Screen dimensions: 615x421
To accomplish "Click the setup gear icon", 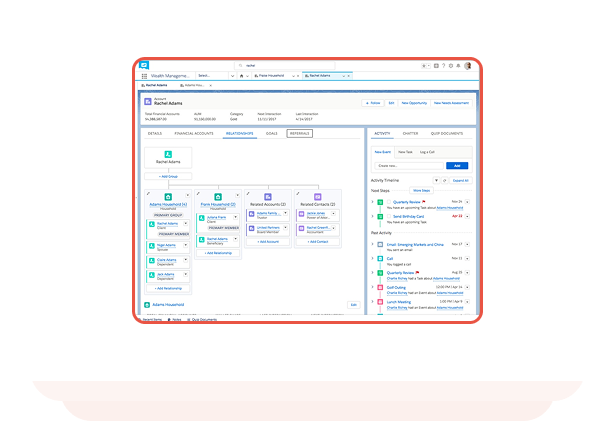I will (451, 66).
